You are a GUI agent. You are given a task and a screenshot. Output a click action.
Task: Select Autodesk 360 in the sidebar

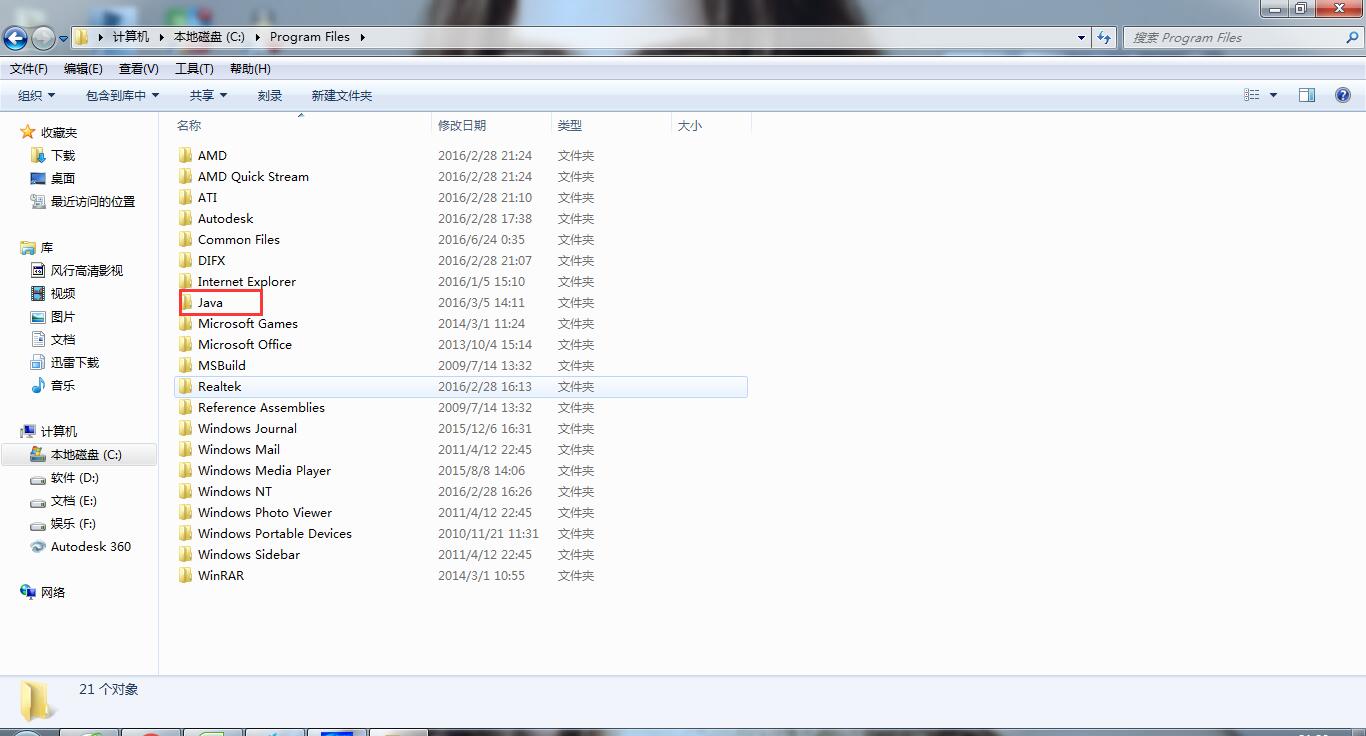(90, 546)
